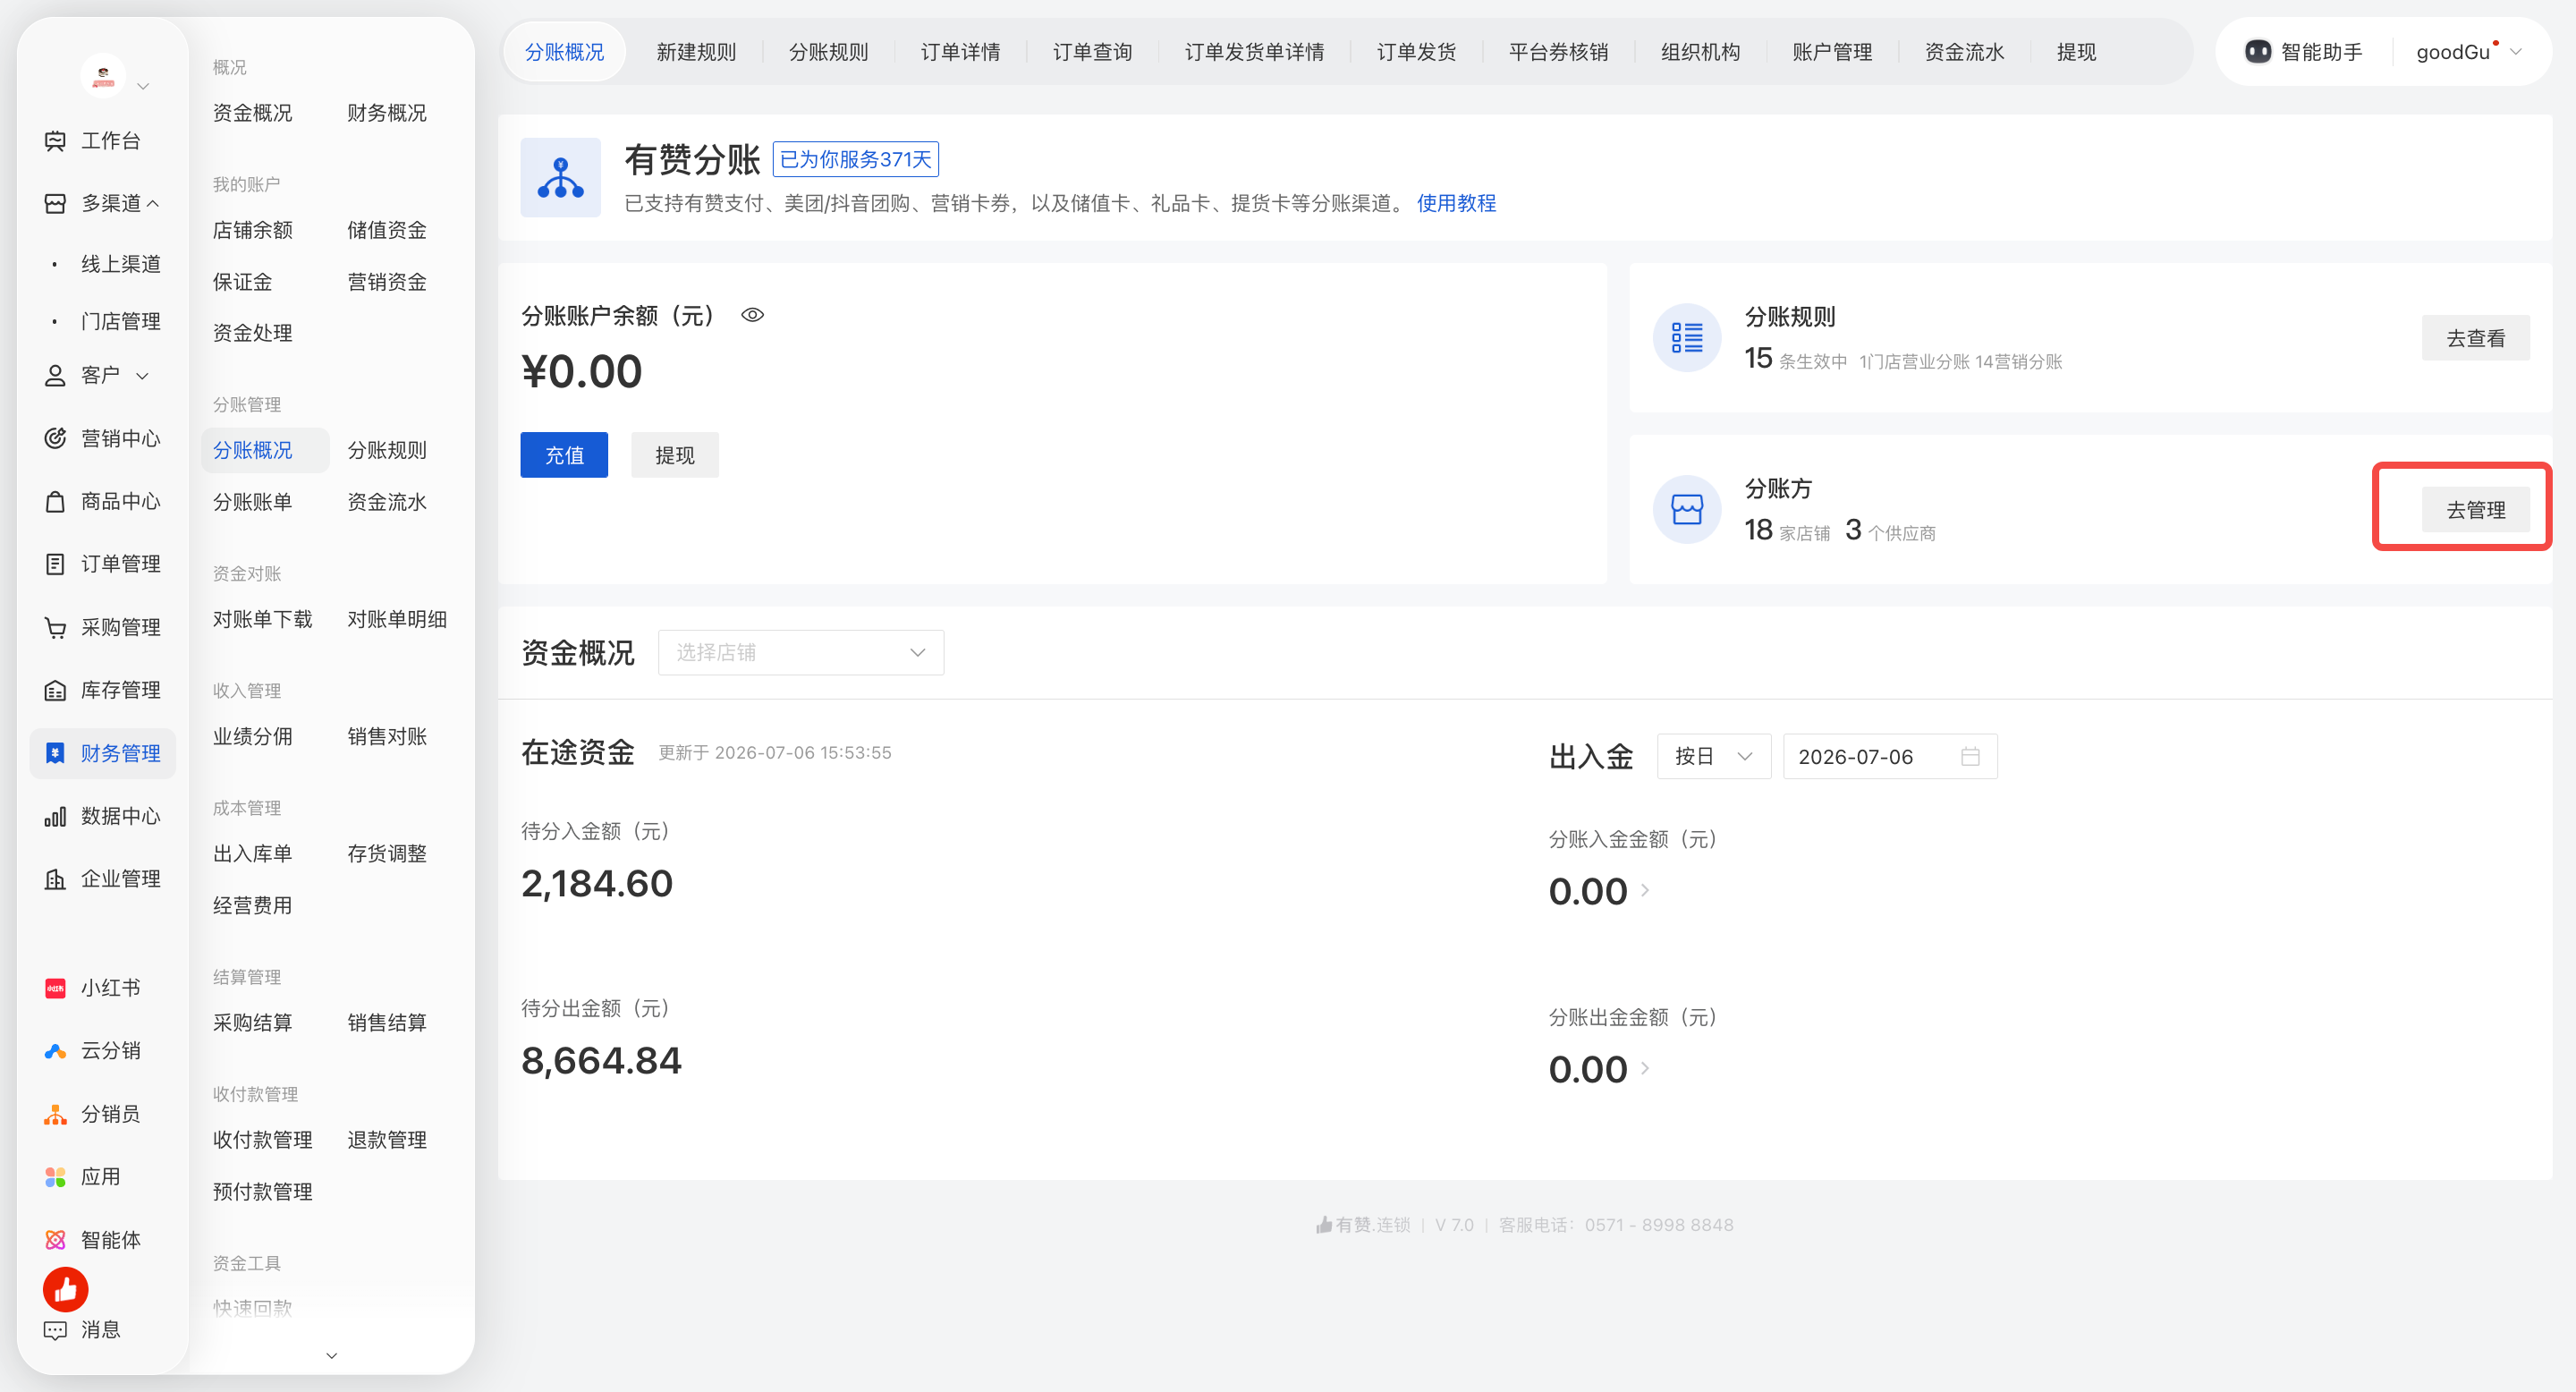
Task: Open the 智能助手 robot icon
Action: click(2258, 52)
